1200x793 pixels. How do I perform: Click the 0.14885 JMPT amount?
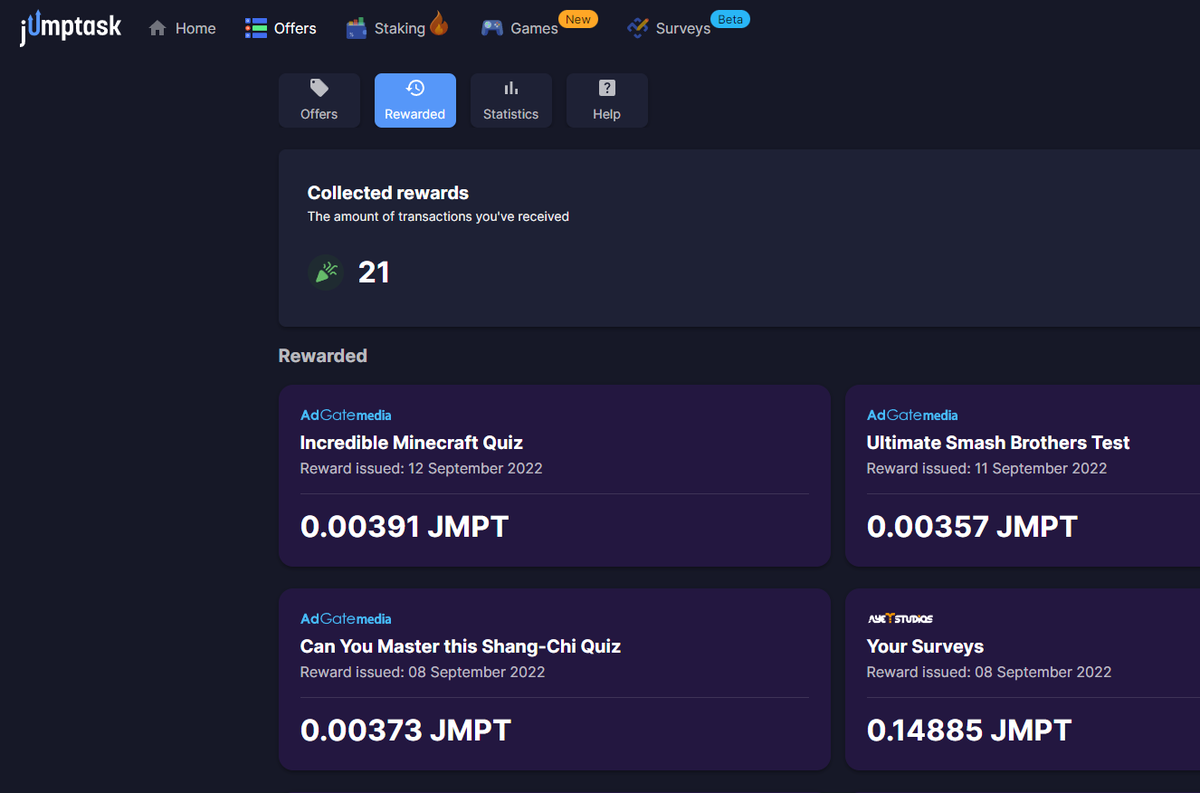point(969,730)
